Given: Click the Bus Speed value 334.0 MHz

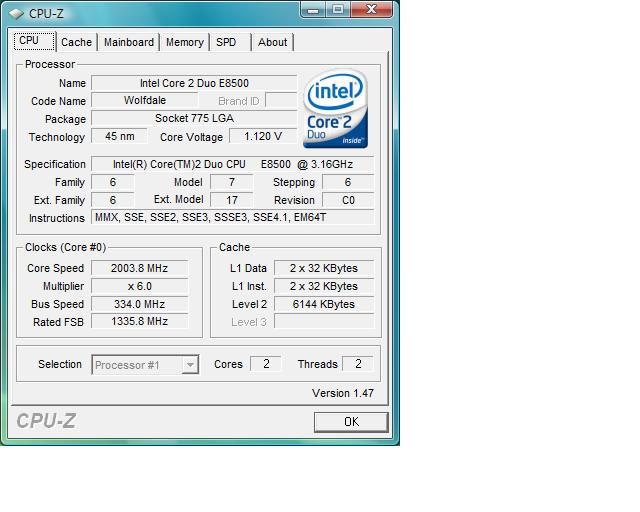Looking at the screenshot, I should pyautogui.click(x=140, y=304).
